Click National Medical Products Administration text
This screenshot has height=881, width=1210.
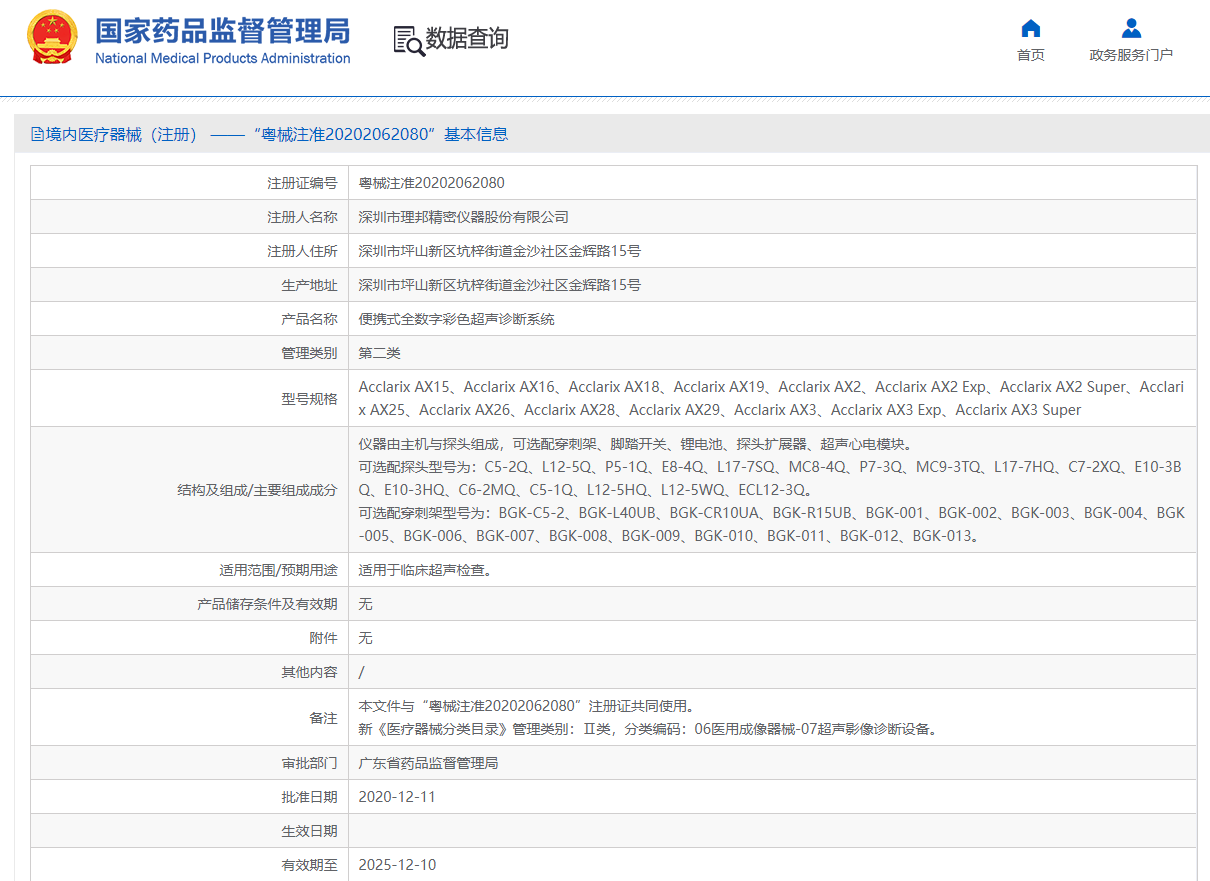click(223, 58)
